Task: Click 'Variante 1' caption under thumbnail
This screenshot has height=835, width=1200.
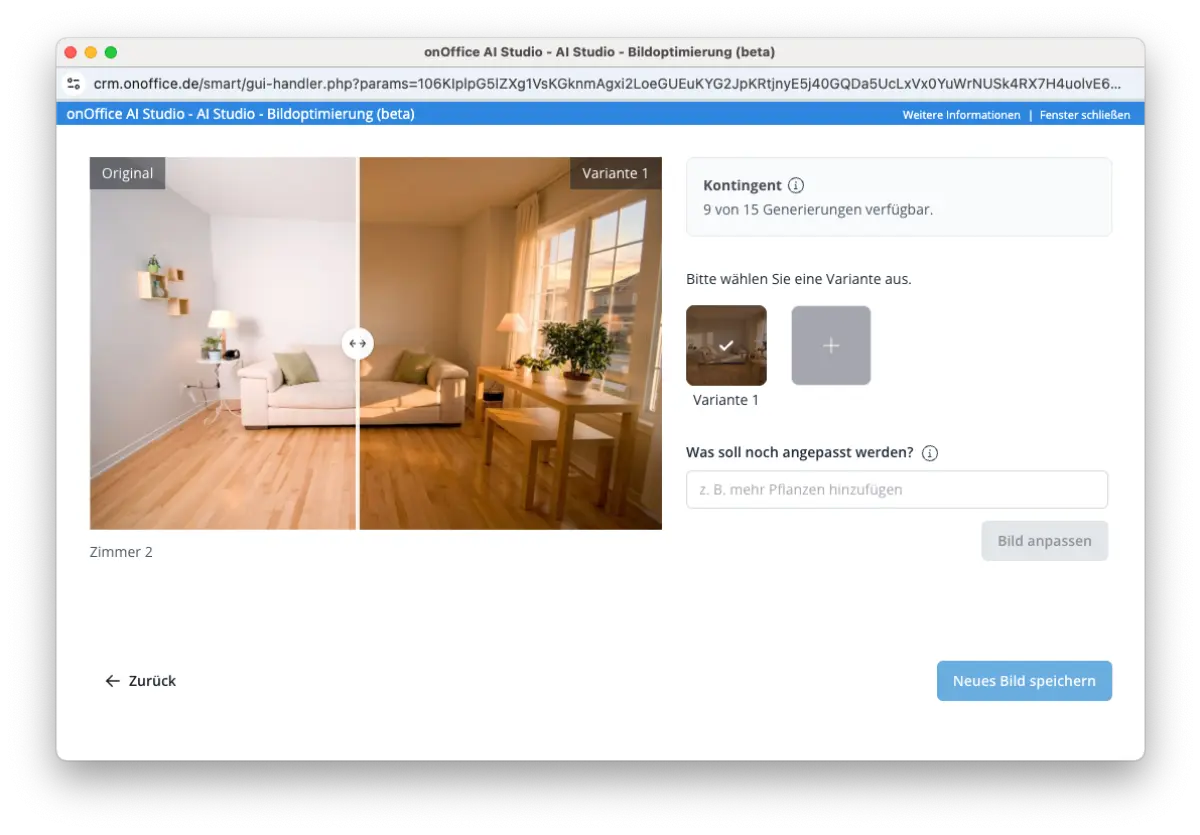Action: click(x=726, y=400)
